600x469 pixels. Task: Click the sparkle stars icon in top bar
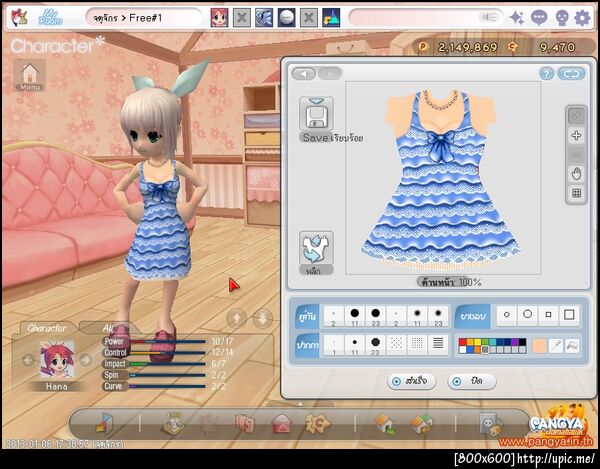[517, 18]
